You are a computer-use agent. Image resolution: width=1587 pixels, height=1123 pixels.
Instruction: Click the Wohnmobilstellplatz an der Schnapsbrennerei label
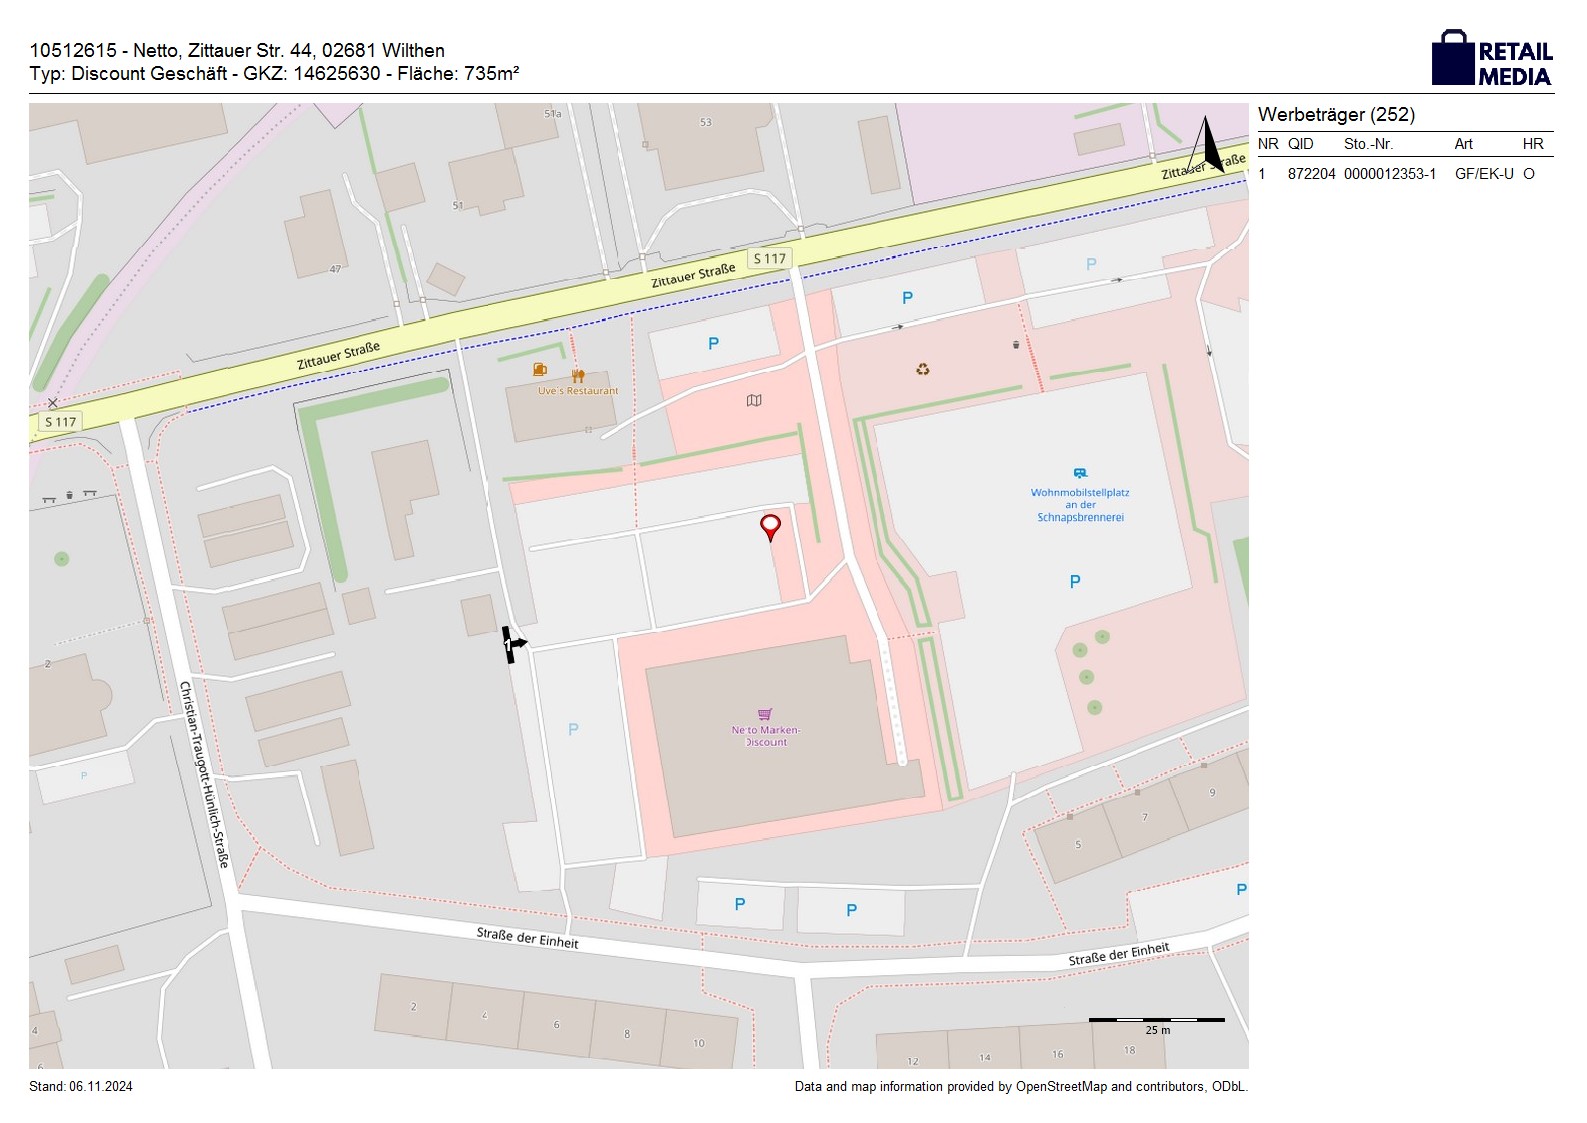click(x=1080, y=505)
